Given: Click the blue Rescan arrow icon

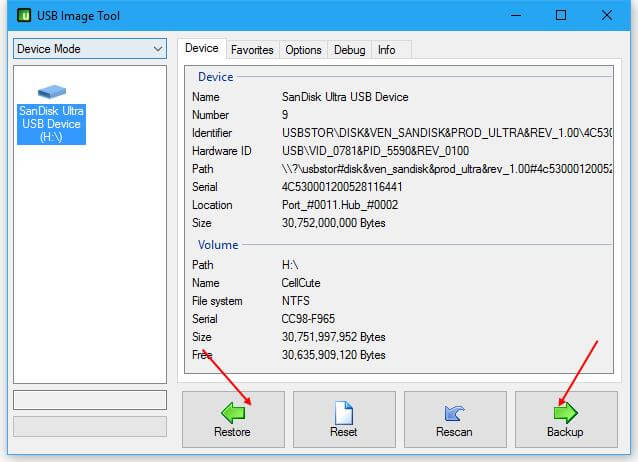Looking at the screenshot, I should pyautogui.click(x=454, y=413).
